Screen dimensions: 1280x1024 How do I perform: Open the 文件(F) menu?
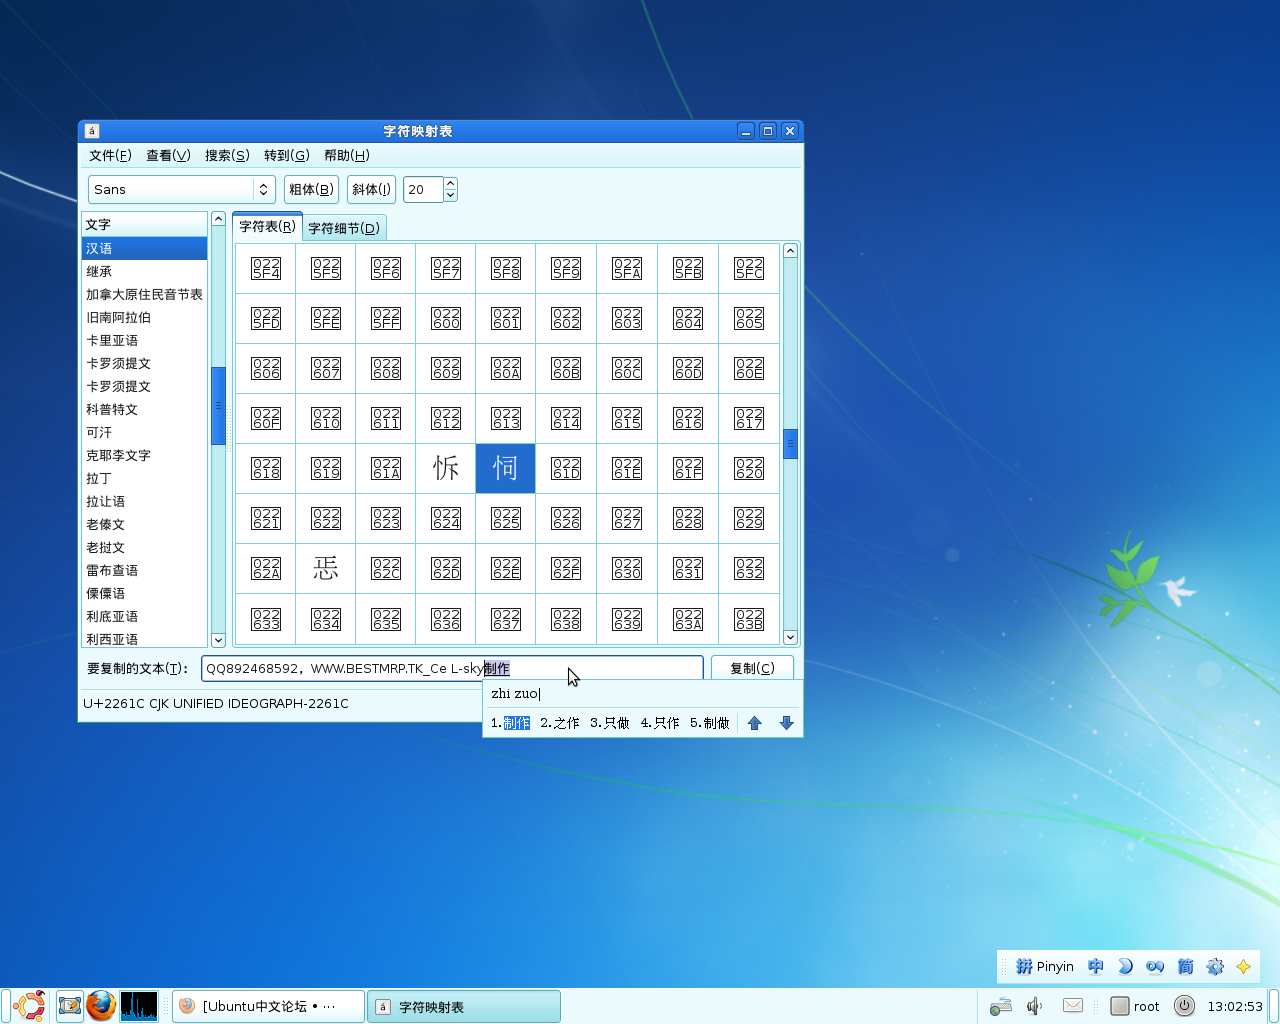point(110,155)
